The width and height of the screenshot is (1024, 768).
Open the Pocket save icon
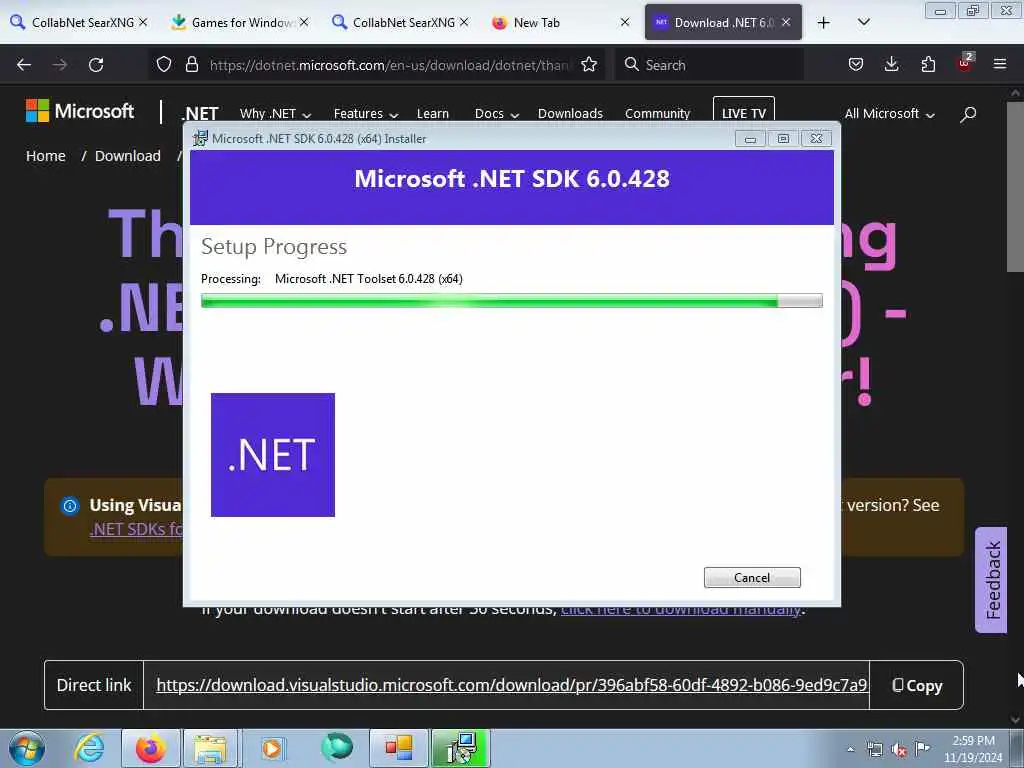(856, 64)
